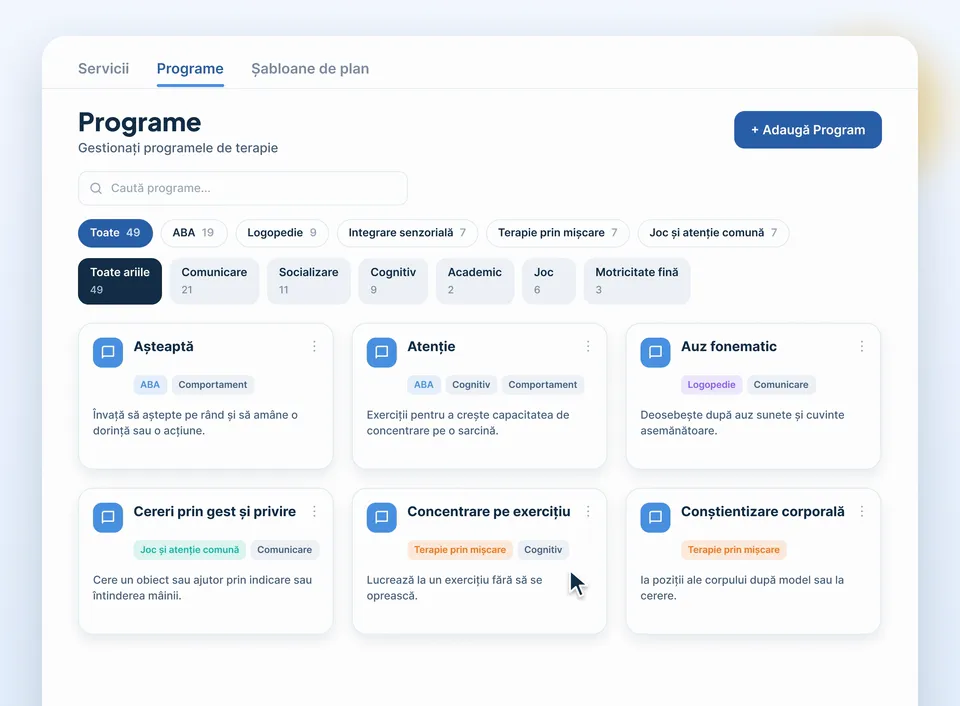
Task: Filter programs by Logopedie
Action: pos(282,233)
